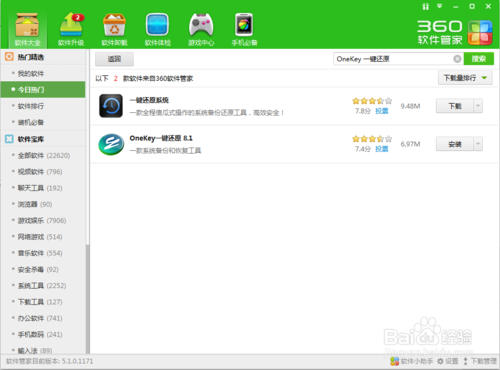The image size is (500, 370).
Task: Open 下载管理 download manager in status bar
Action: [x=480, y=361]
